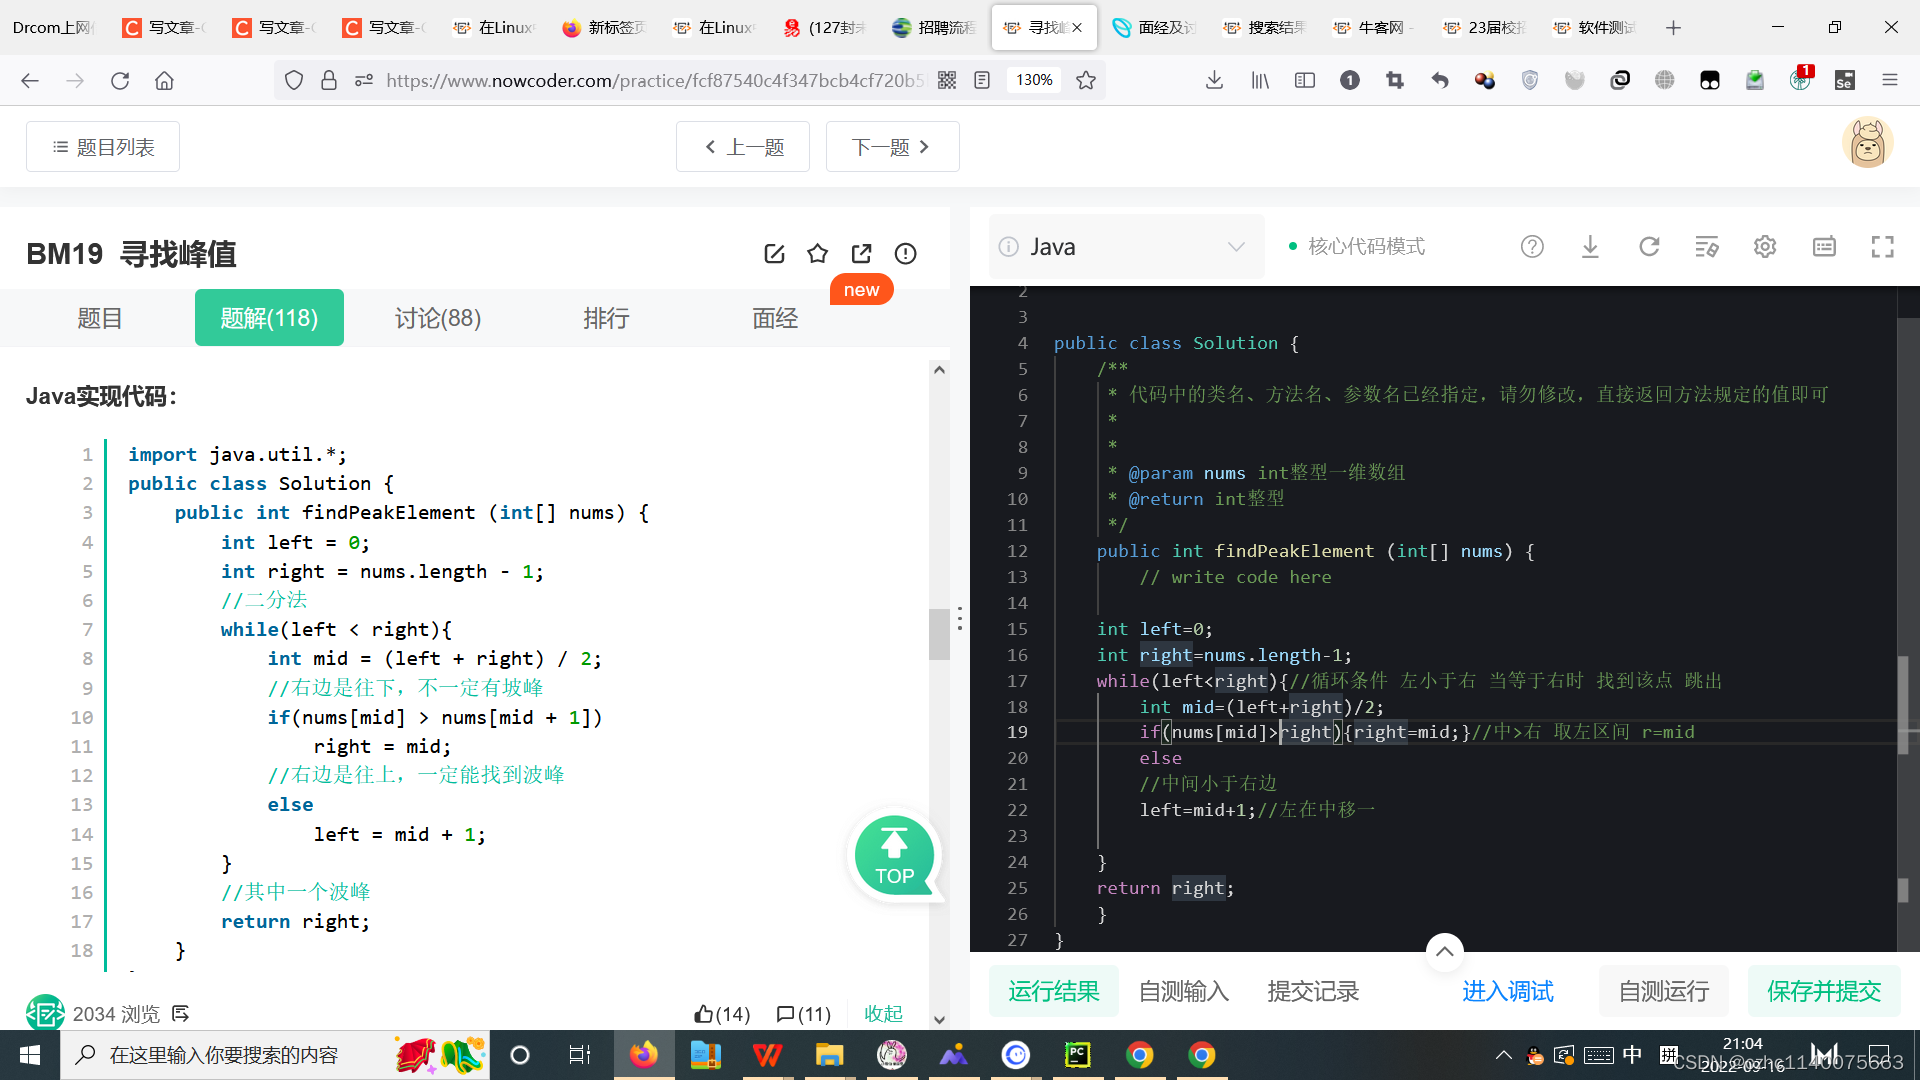
Task: Click the 保存并提交 submit button
Action: [1823, 991]
